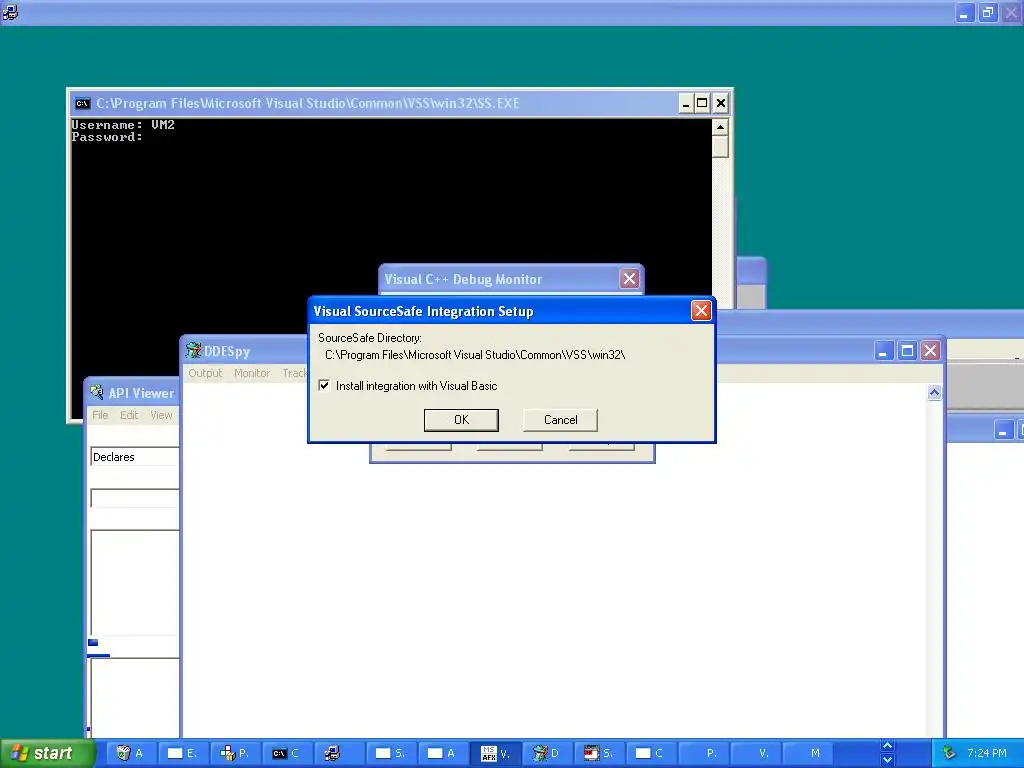Switch to taskbar item S. with white icon
The height and width of the screenshot is (768, 1024).
click(x=391, y=753)
